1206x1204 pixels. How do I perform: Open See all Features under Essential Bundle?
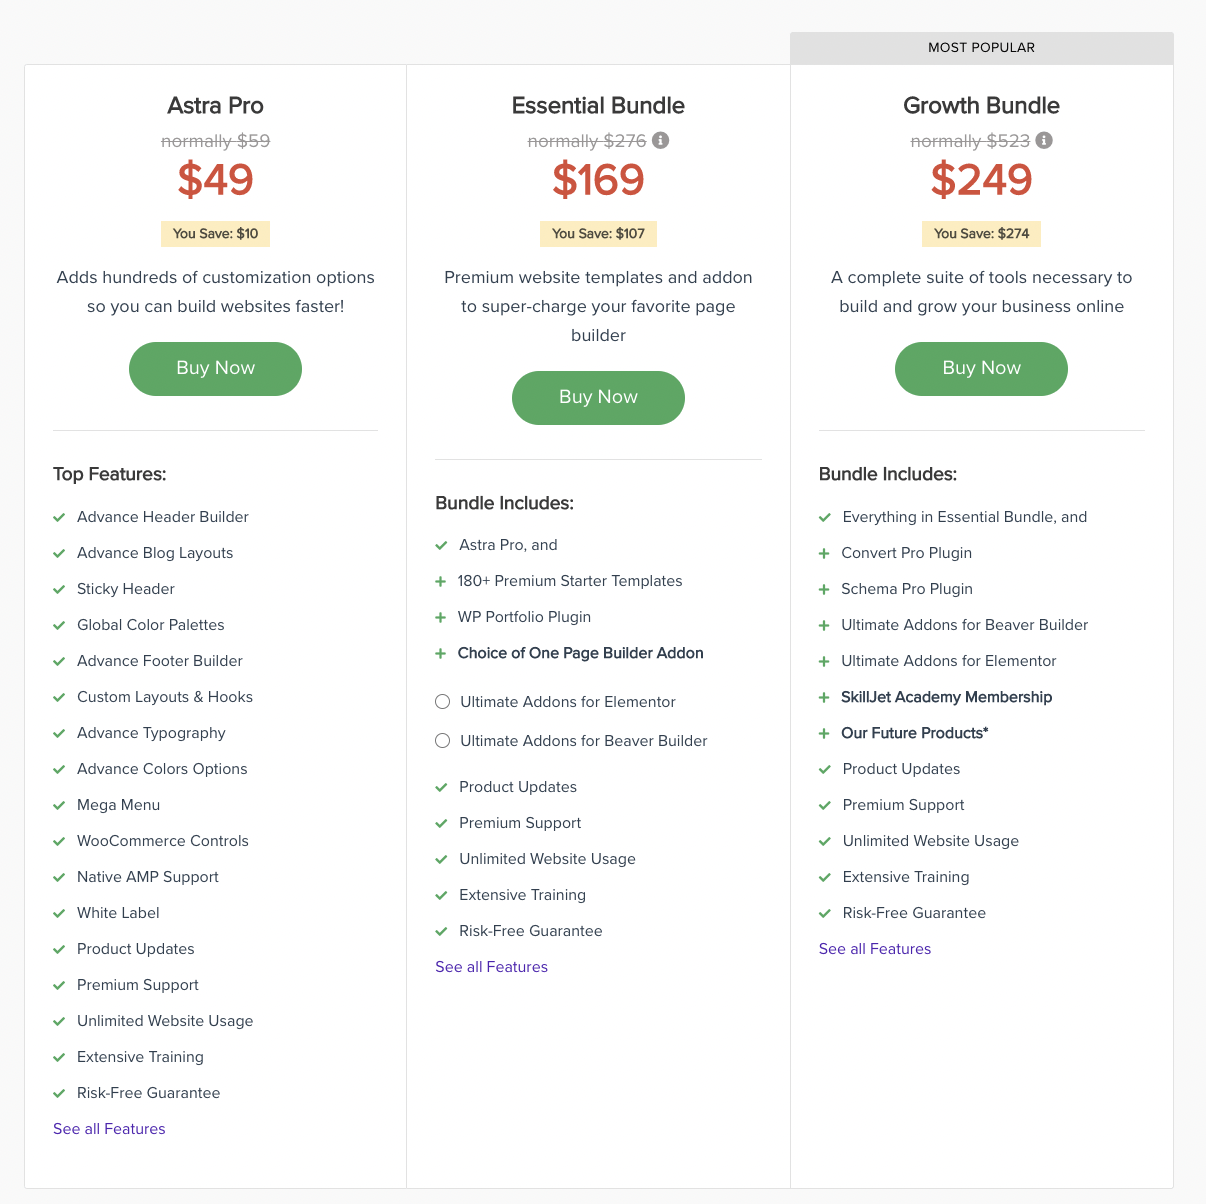[x=491, y=967]
